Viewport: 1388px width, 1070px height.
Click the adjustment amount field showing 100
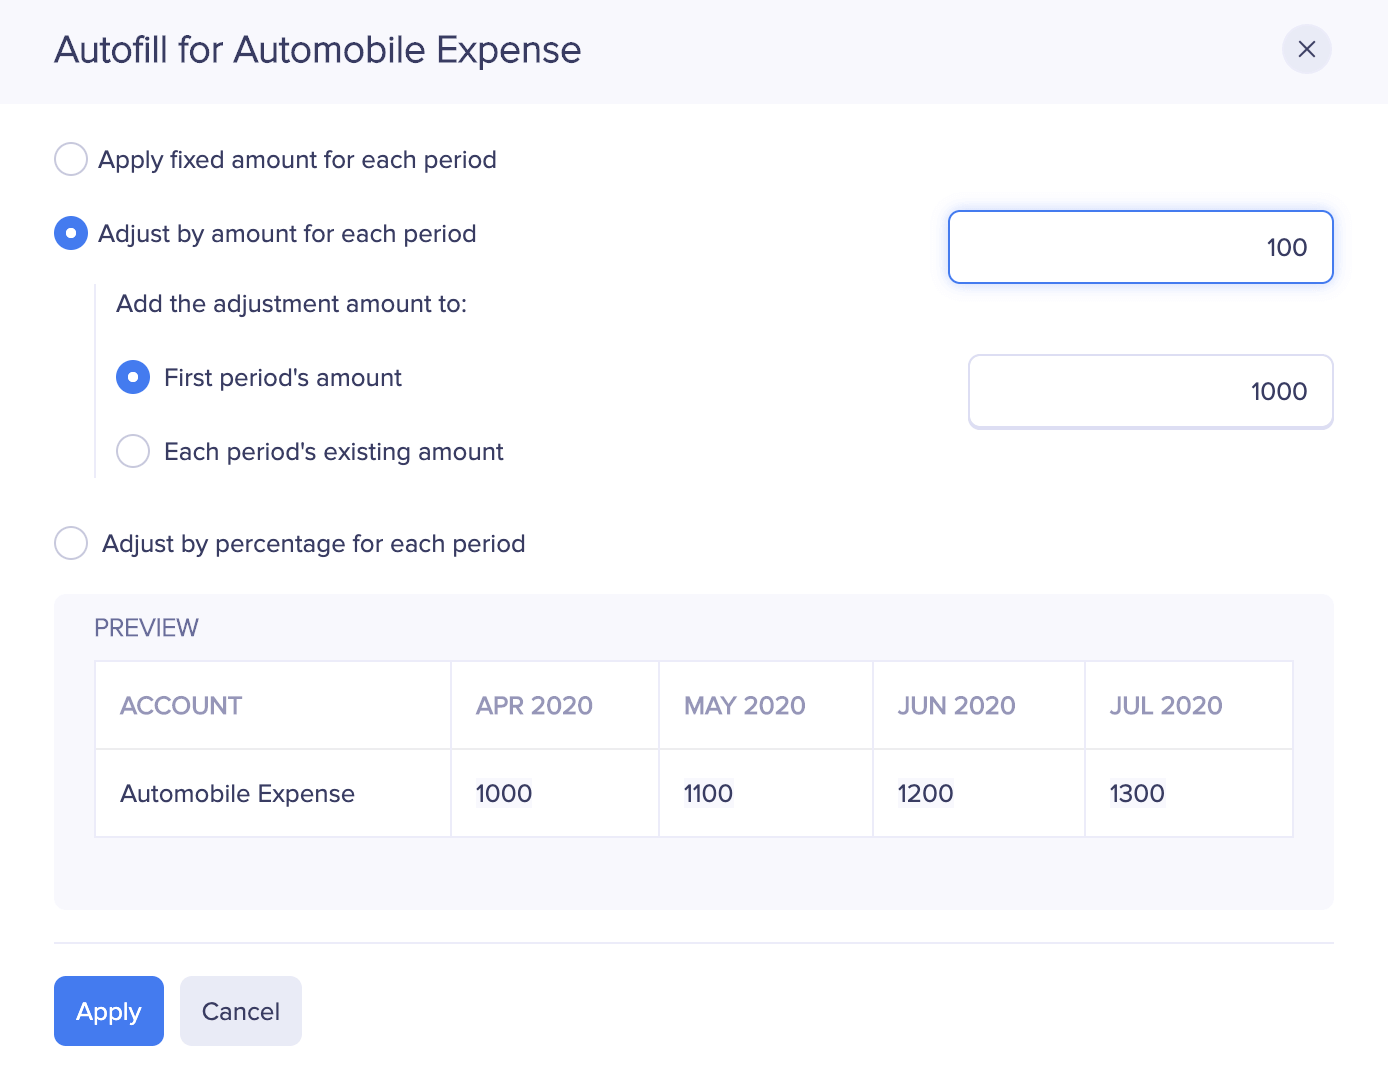pyautogui.click(x=1140, y=247)
